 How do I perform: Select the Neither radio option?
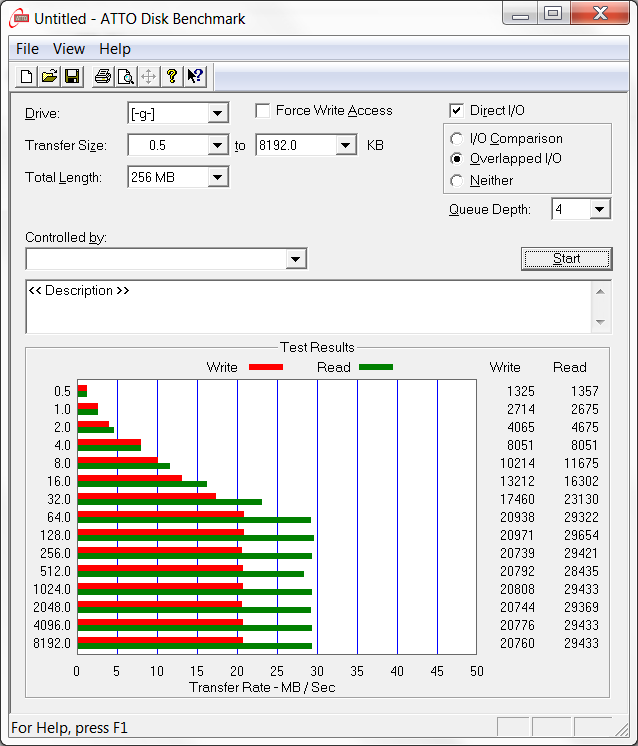457,181
